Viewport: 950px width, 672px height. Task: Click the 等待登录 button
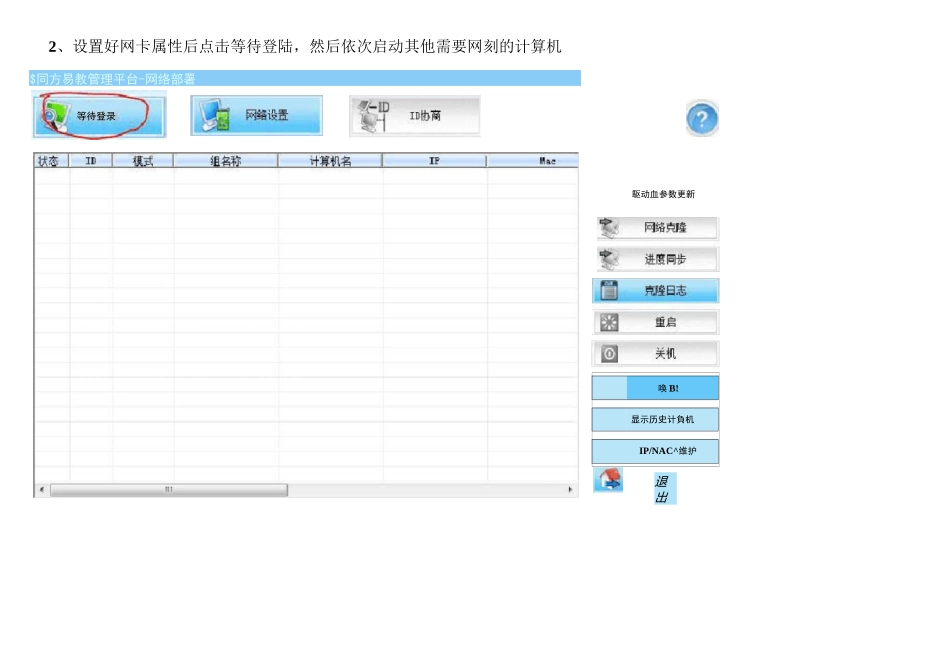[99, 115]
